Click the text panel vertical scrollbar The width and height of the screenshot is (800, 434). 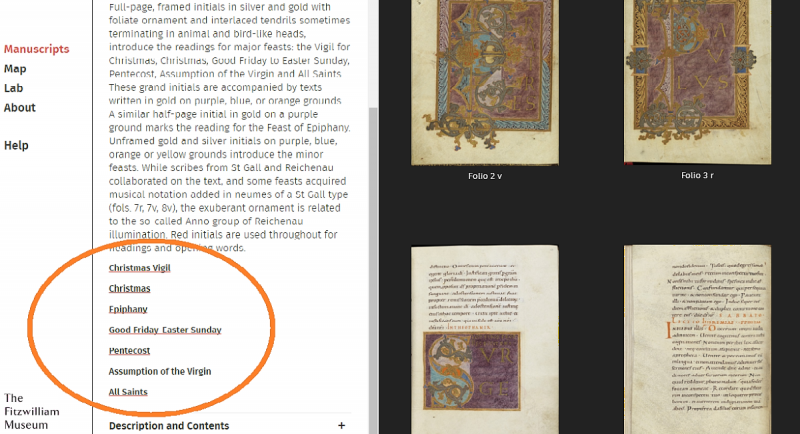tap(373, 270)
